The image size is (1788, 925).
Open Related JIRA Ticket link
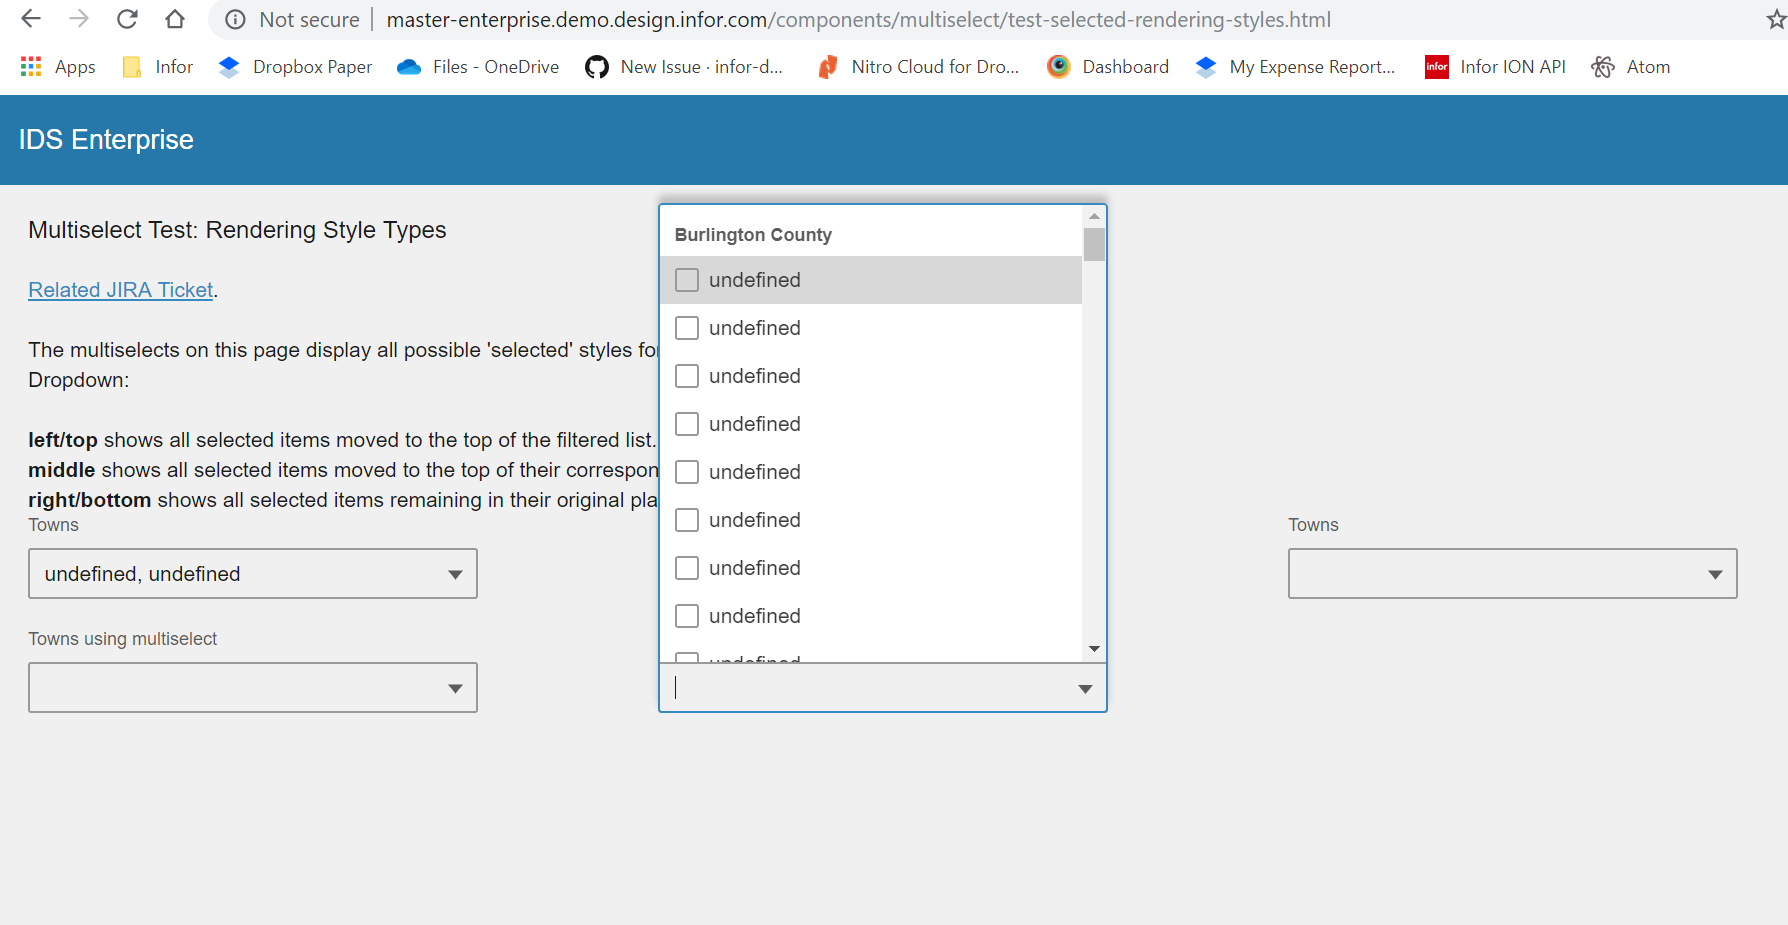coord(121,290)
